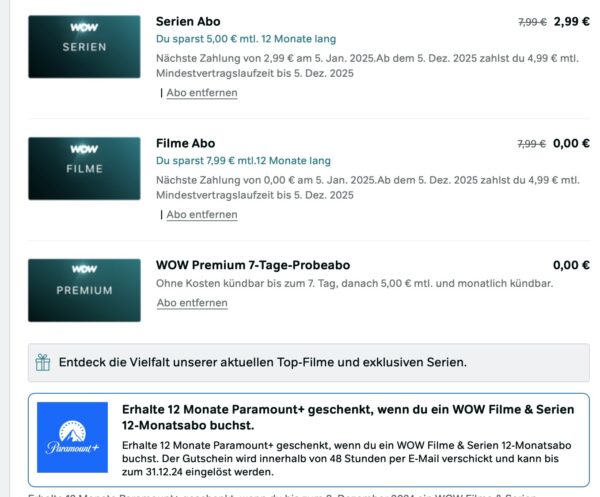Click the struck-through 7,99 € Filme price
The image size is (600, 497).
pos(532,144)
